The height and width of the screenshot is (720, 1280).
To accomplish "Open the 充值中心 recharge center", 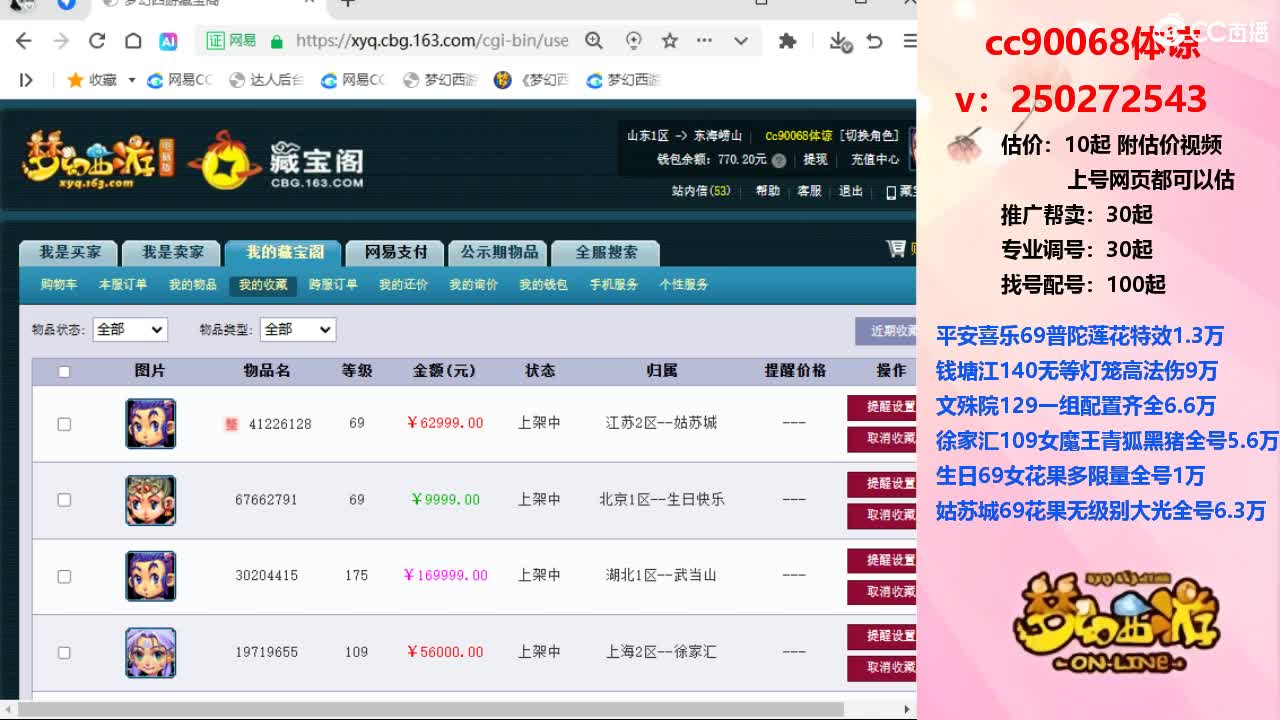I will [875, 160].
